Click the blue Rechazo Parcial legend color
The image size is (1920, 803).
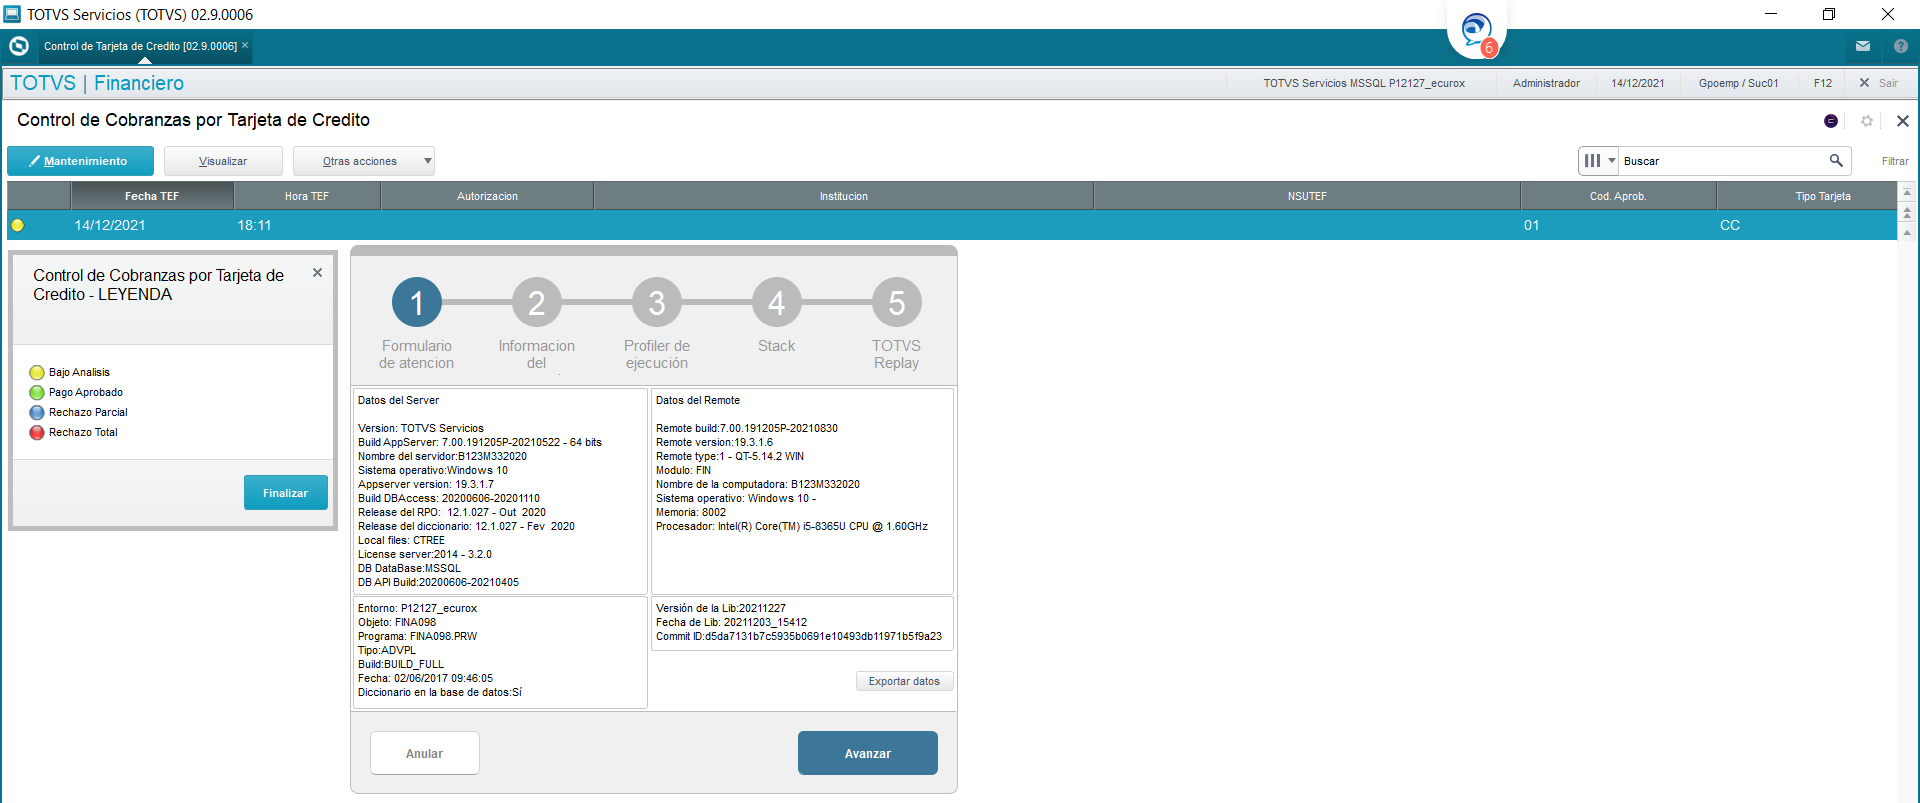click(x=37, y=412)
